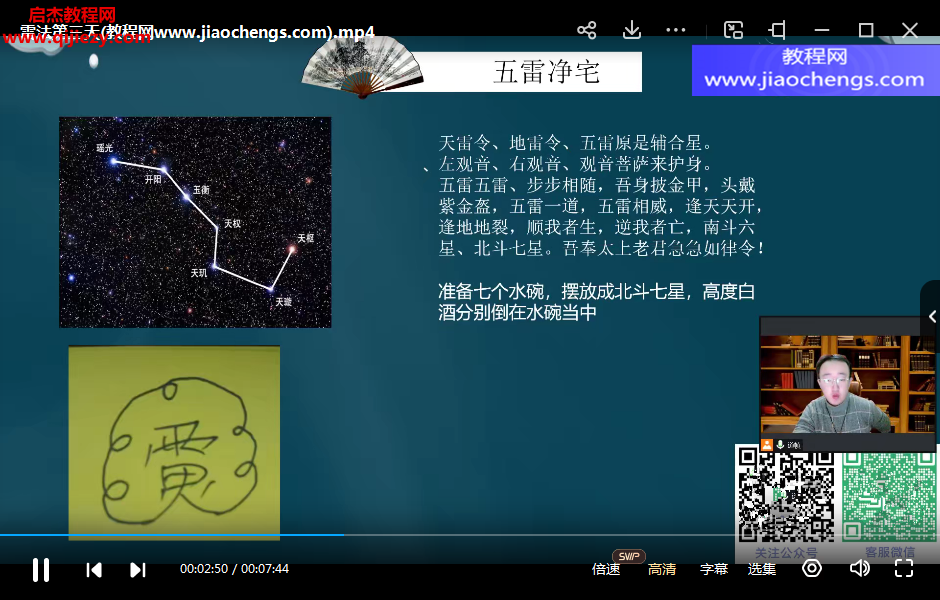Click the circular screenshot/record icon

click(812, 568)
